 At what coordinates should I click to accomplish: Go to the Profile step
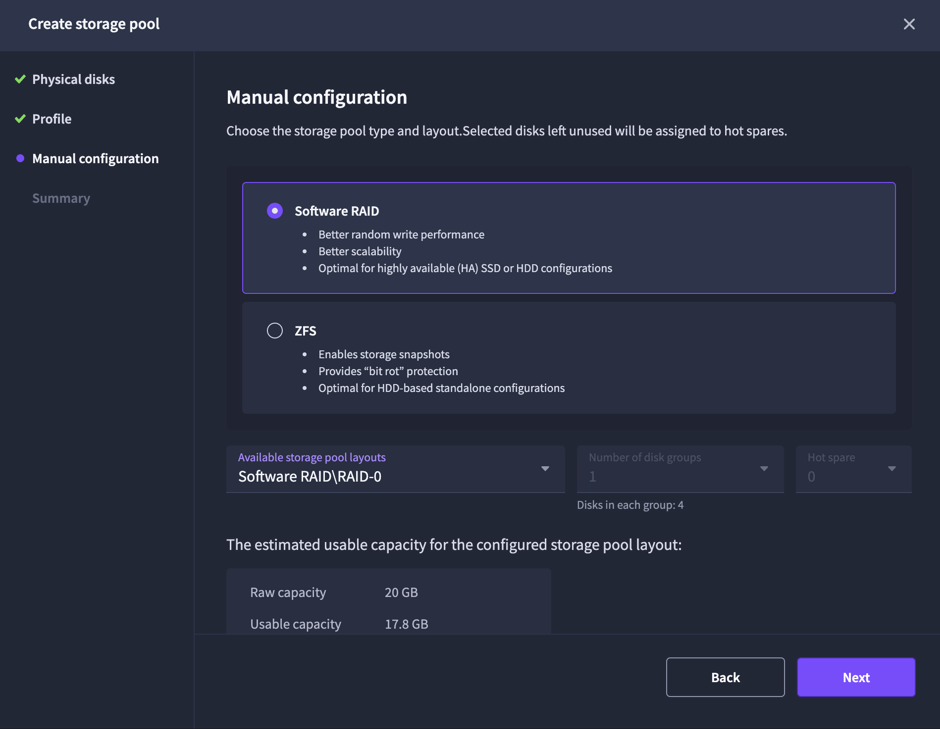[52, 119]
